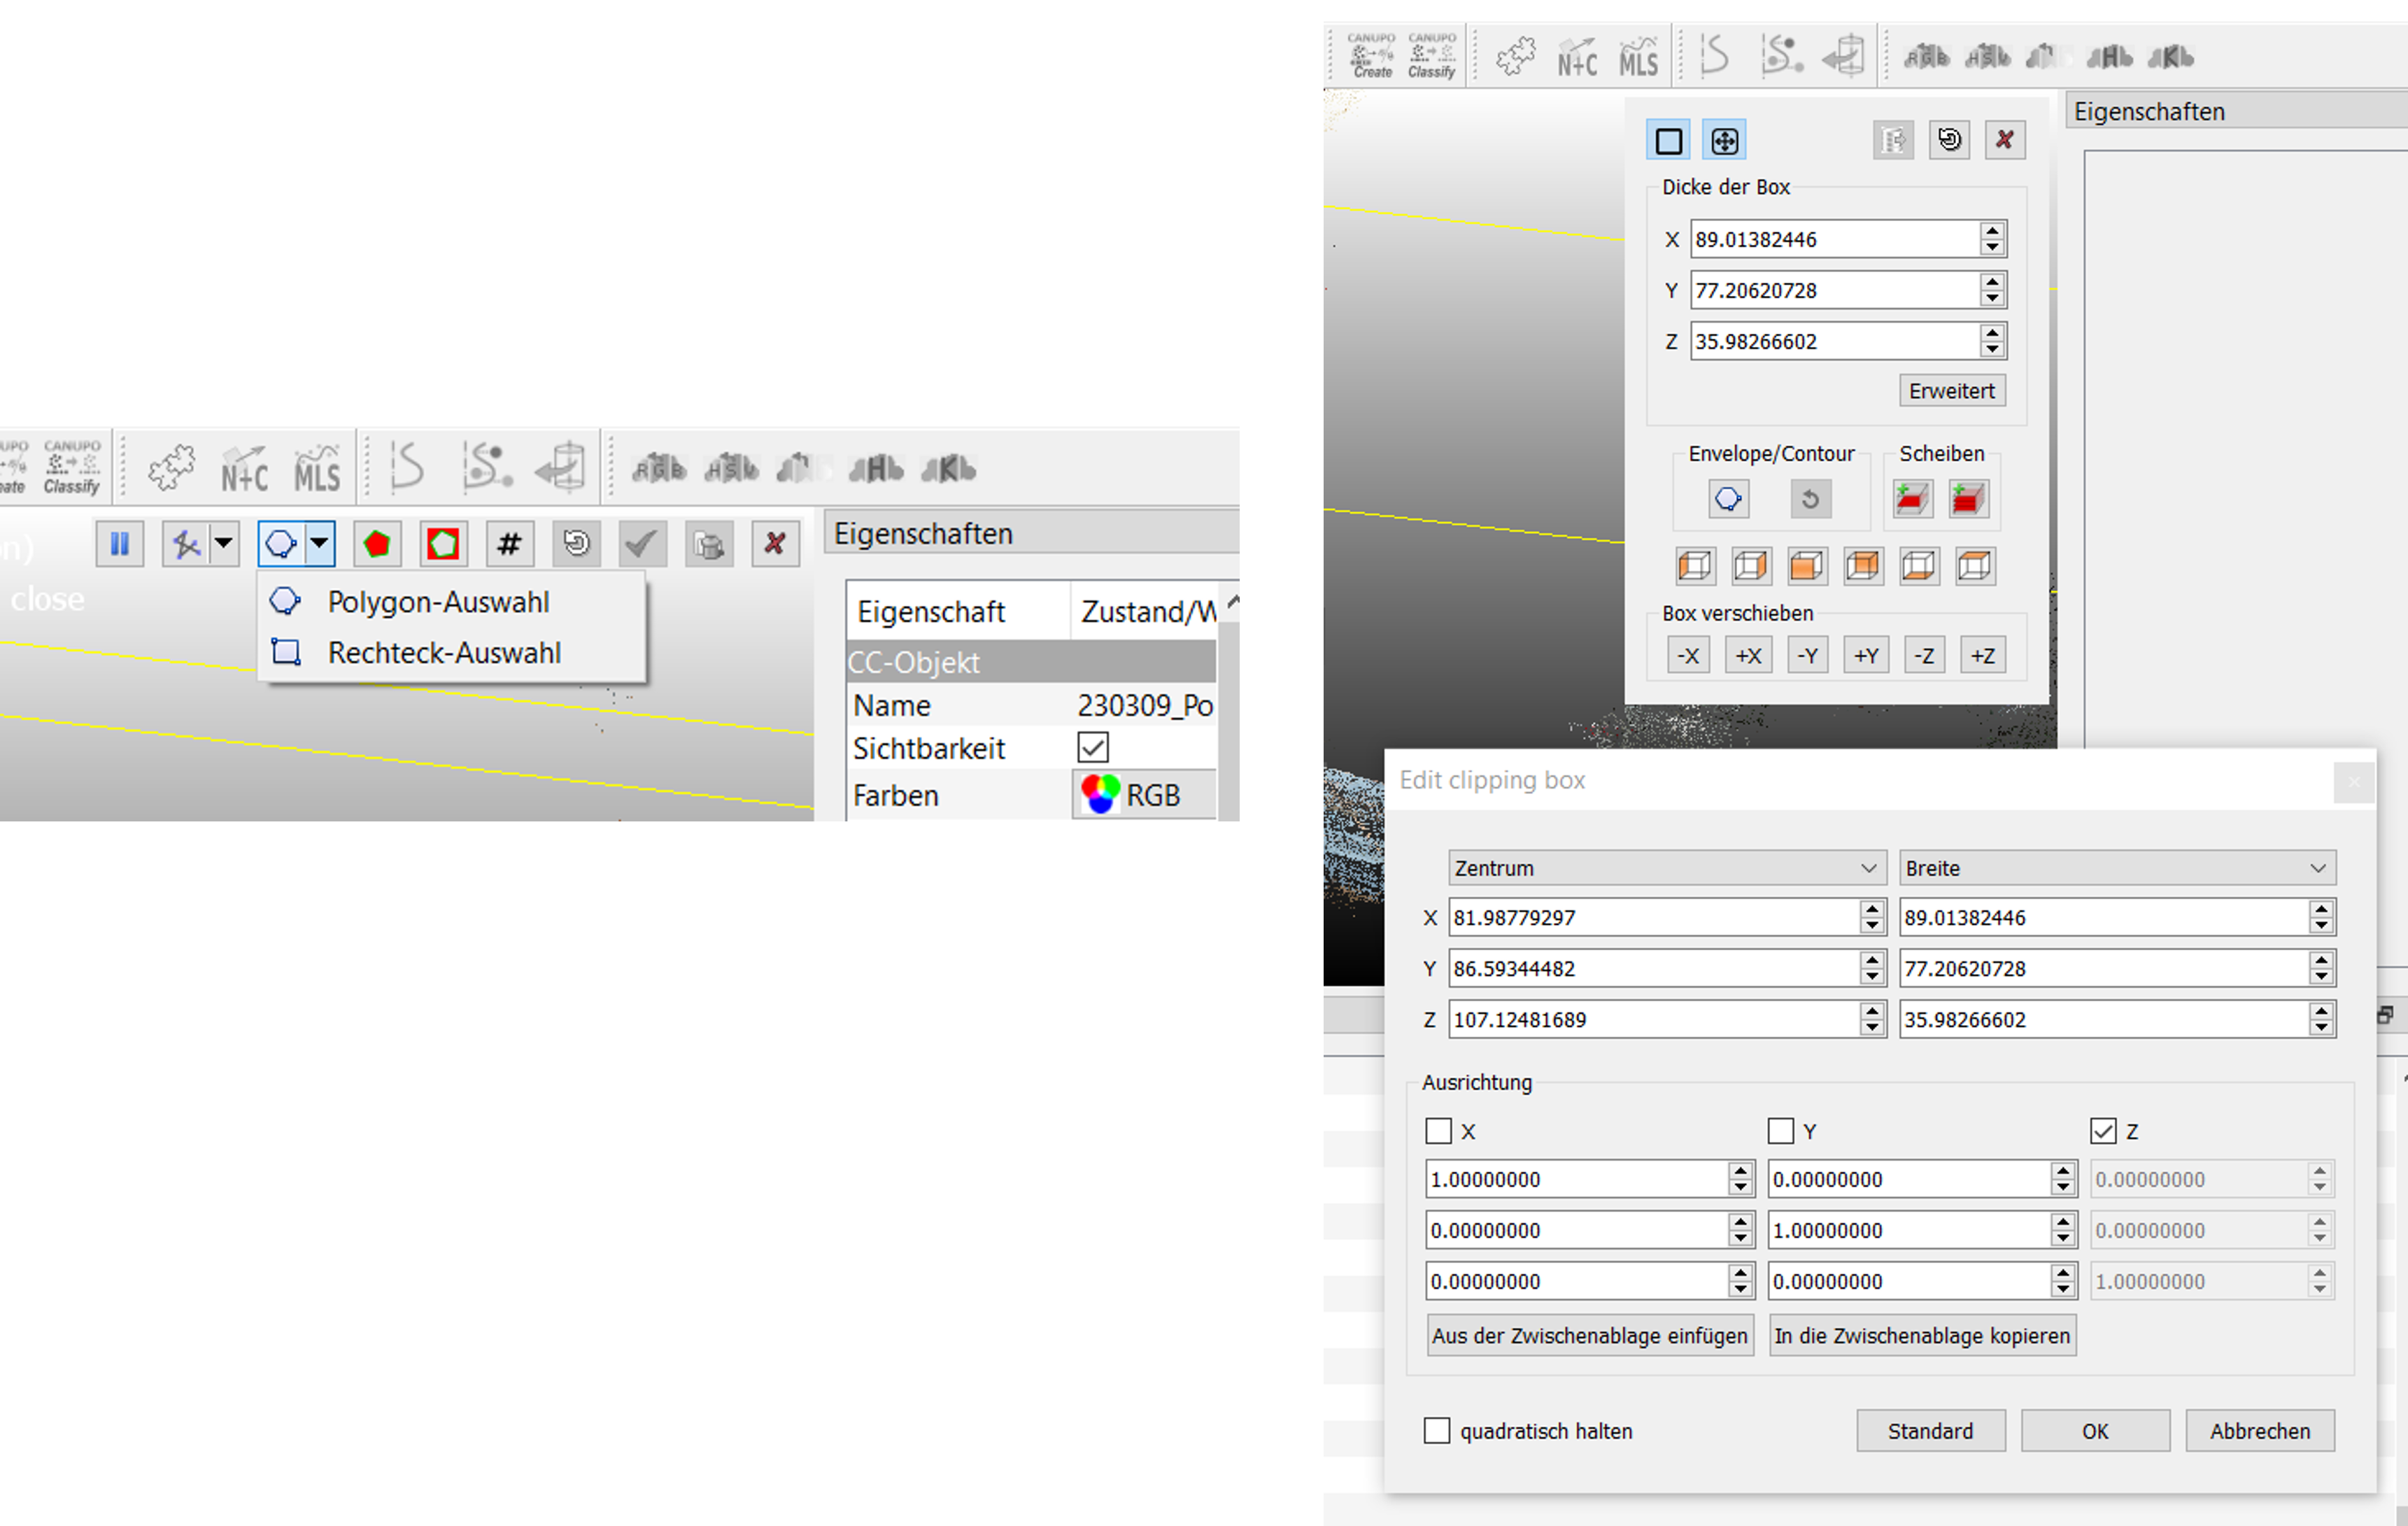
Task: Click segment-in red polygon icon
Action: tap(377, 544)
